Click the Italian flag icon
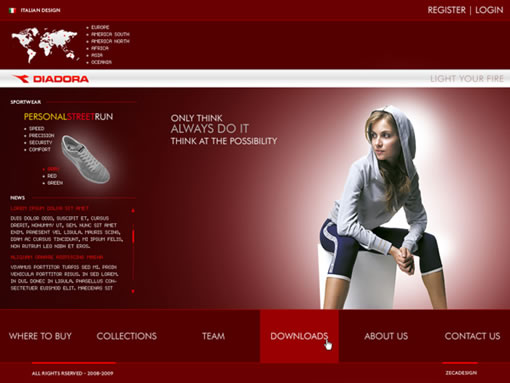 [x=12, y=10]
